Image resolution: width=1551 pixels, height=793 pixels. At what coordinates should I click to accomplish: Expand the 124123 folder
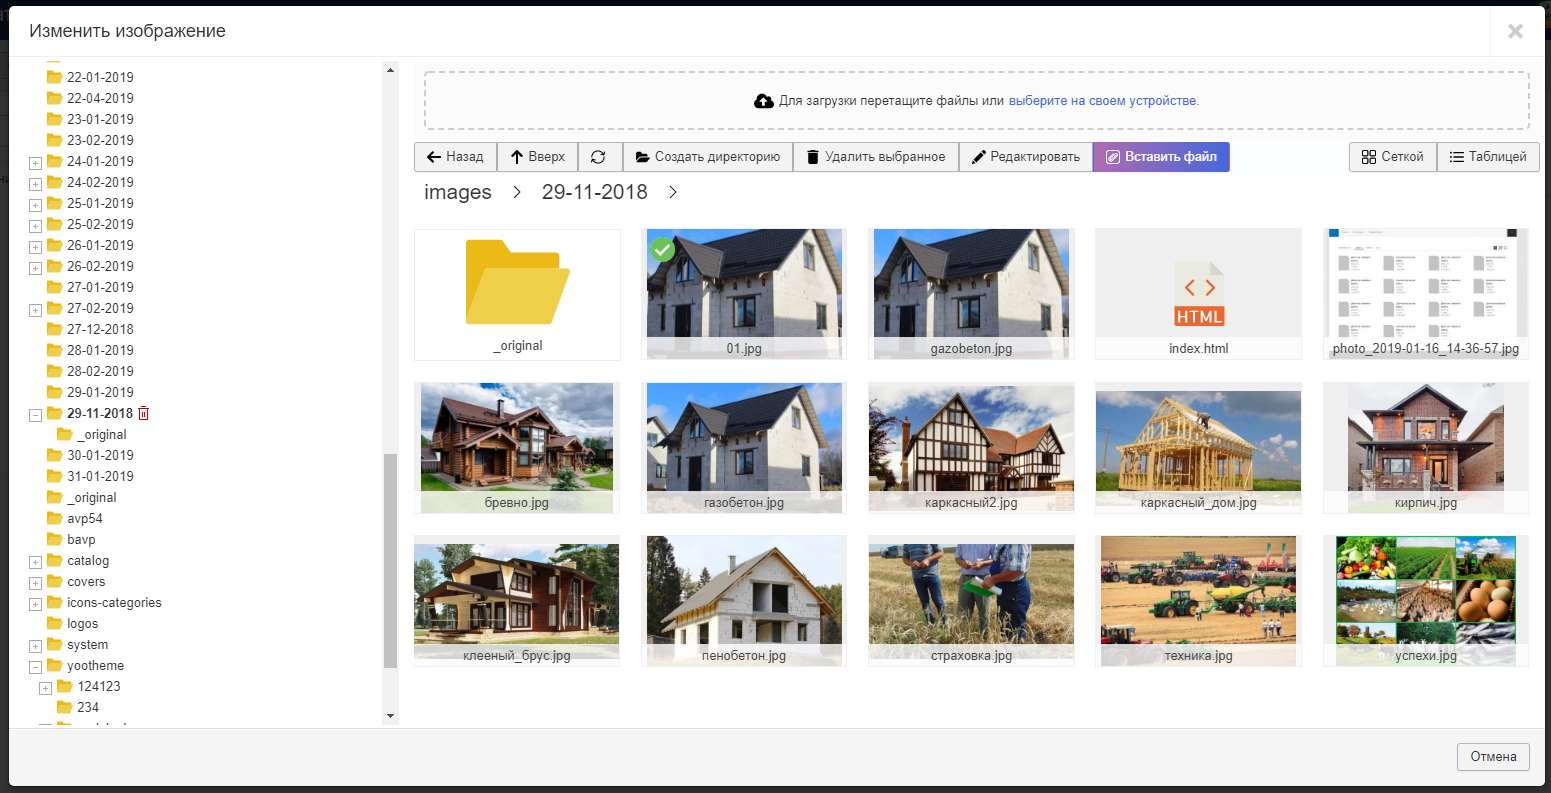pos(45,687)
